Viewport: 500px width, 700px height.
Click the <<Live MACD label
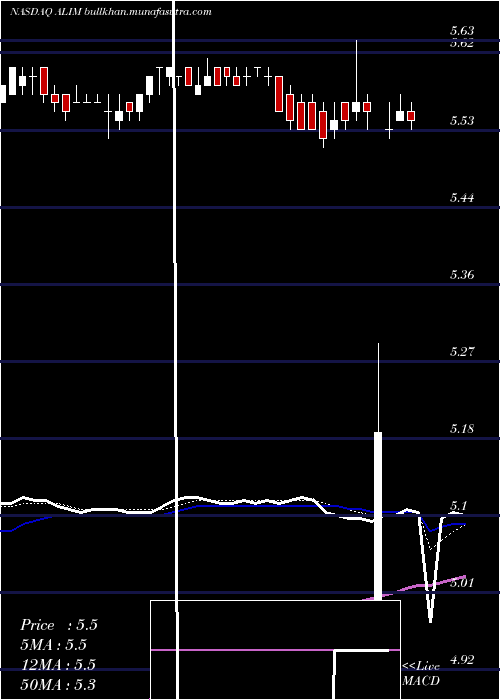point(421,673)
